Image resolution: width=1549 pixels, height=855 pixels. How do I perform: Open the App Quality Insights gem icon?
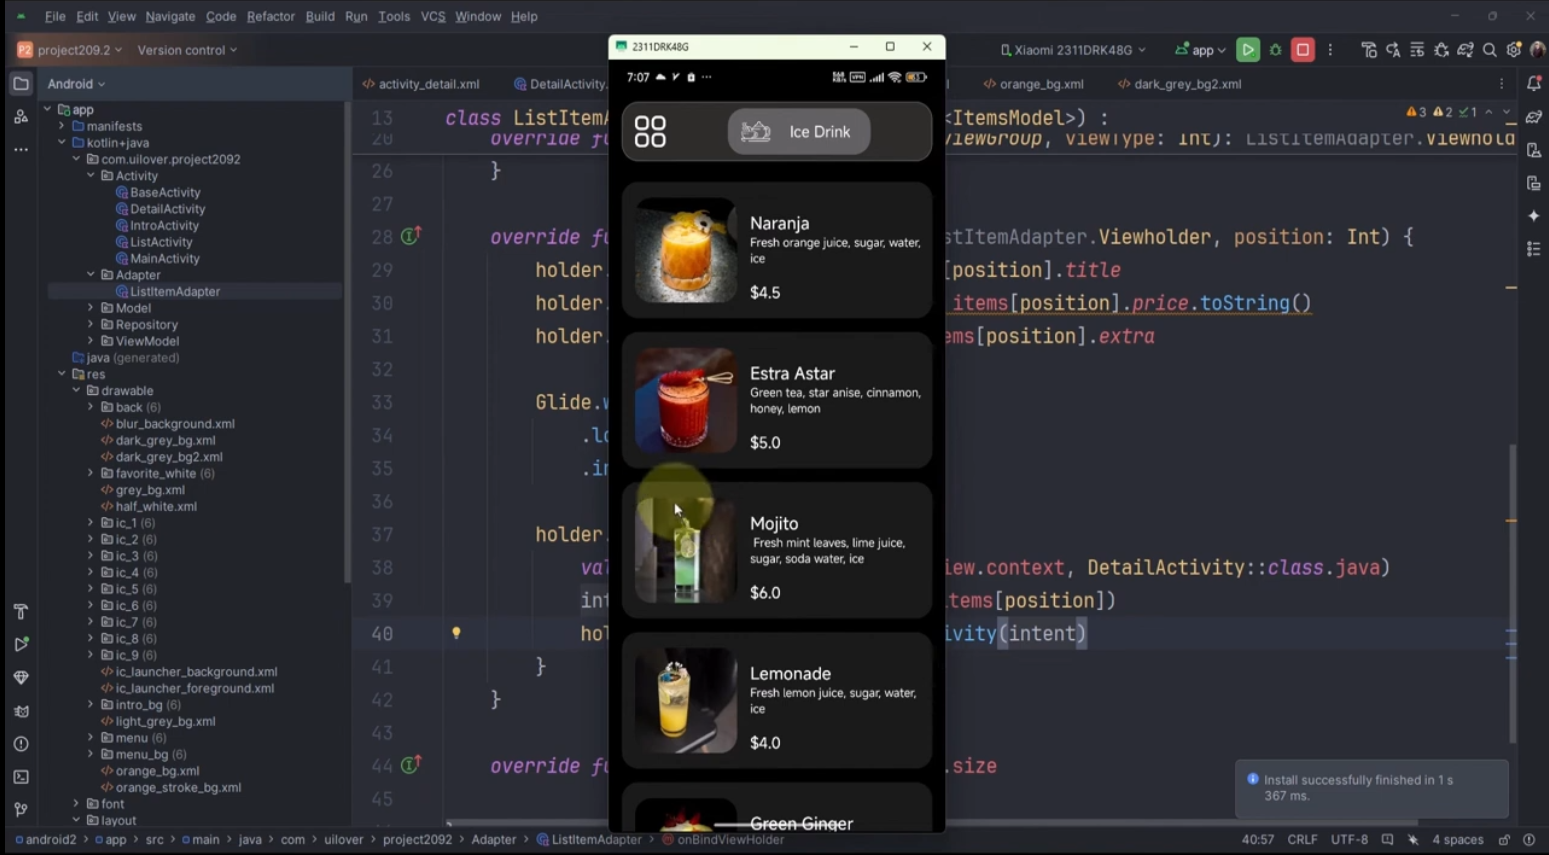tap(21, 677)
